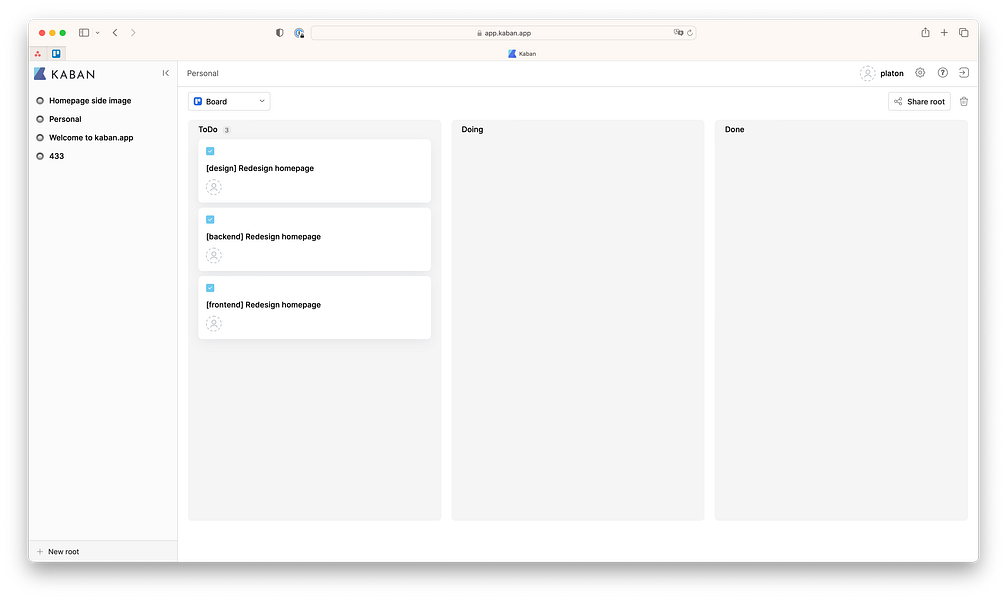This screenshot has height=600, width=1007.
Task: Toggle checkbox on backend Redesign homepage card
Action: (x=210, y=220)
